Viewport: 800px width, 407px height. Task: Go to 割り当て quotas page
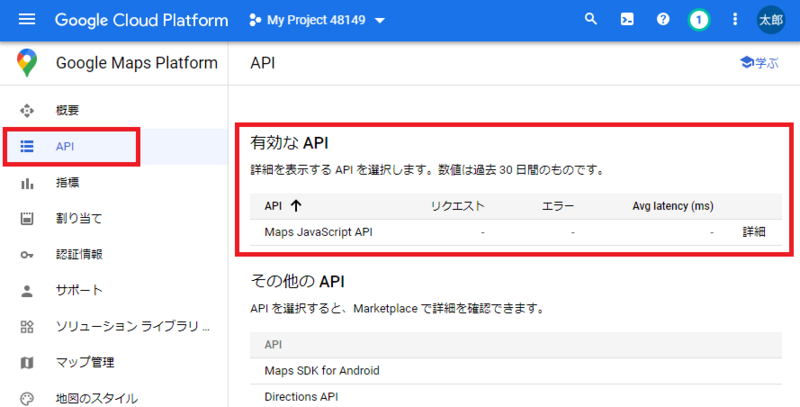78,219
